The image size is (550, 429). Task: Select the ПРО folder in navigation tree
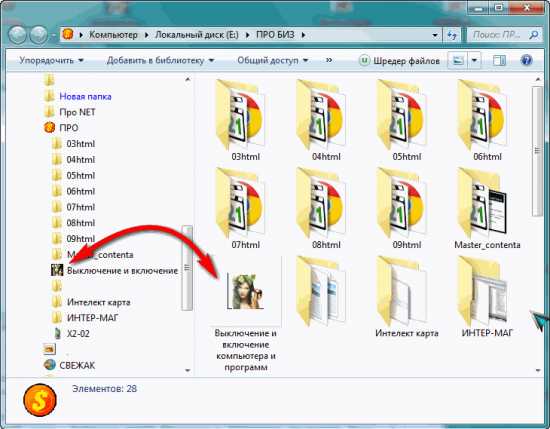click(x=69, y=128)
